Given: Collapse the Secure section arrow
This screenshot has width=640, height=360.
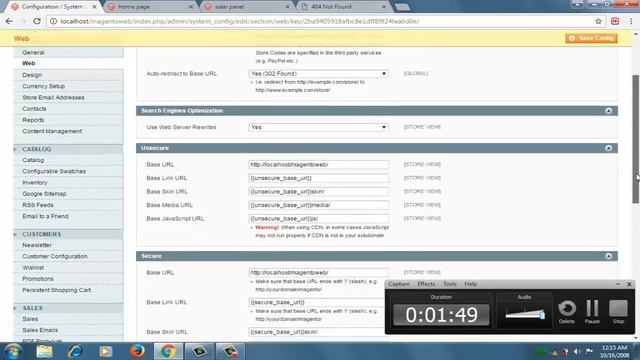Looking at the screenshot, I should pyautogui.click(x=608, y=256).
